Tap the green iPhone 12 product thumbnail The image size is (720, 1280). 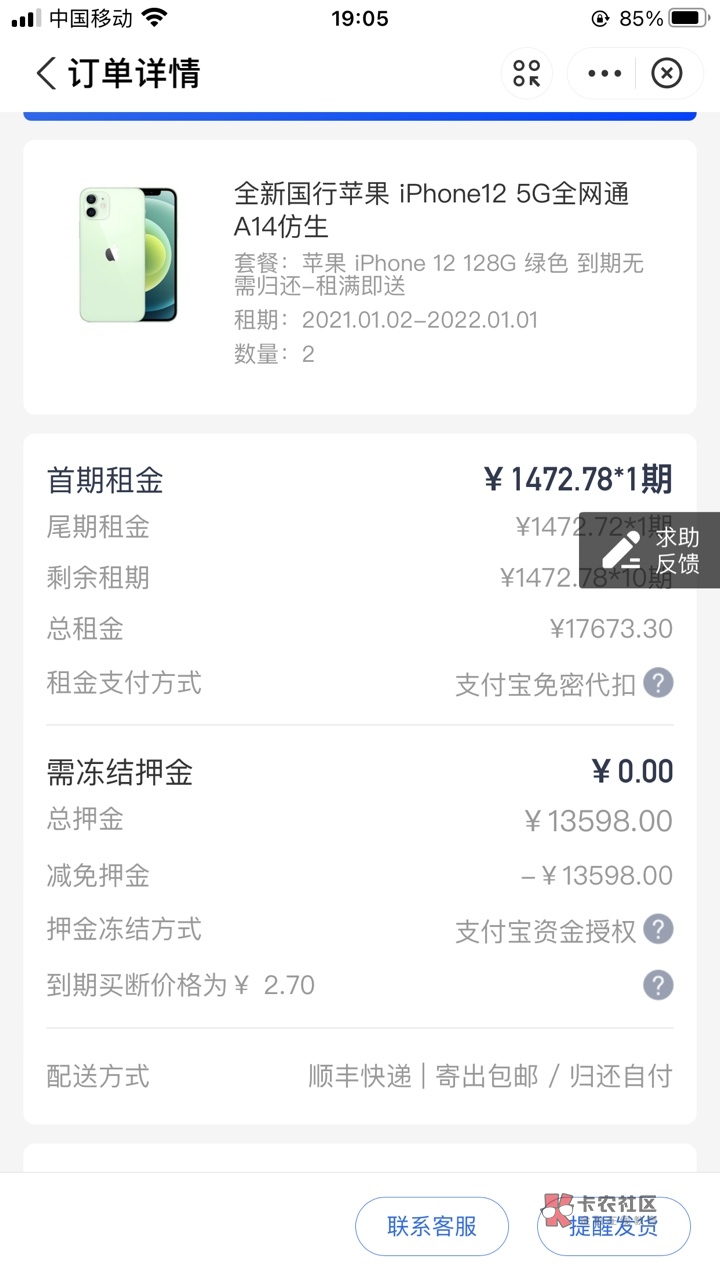point(128,254)
